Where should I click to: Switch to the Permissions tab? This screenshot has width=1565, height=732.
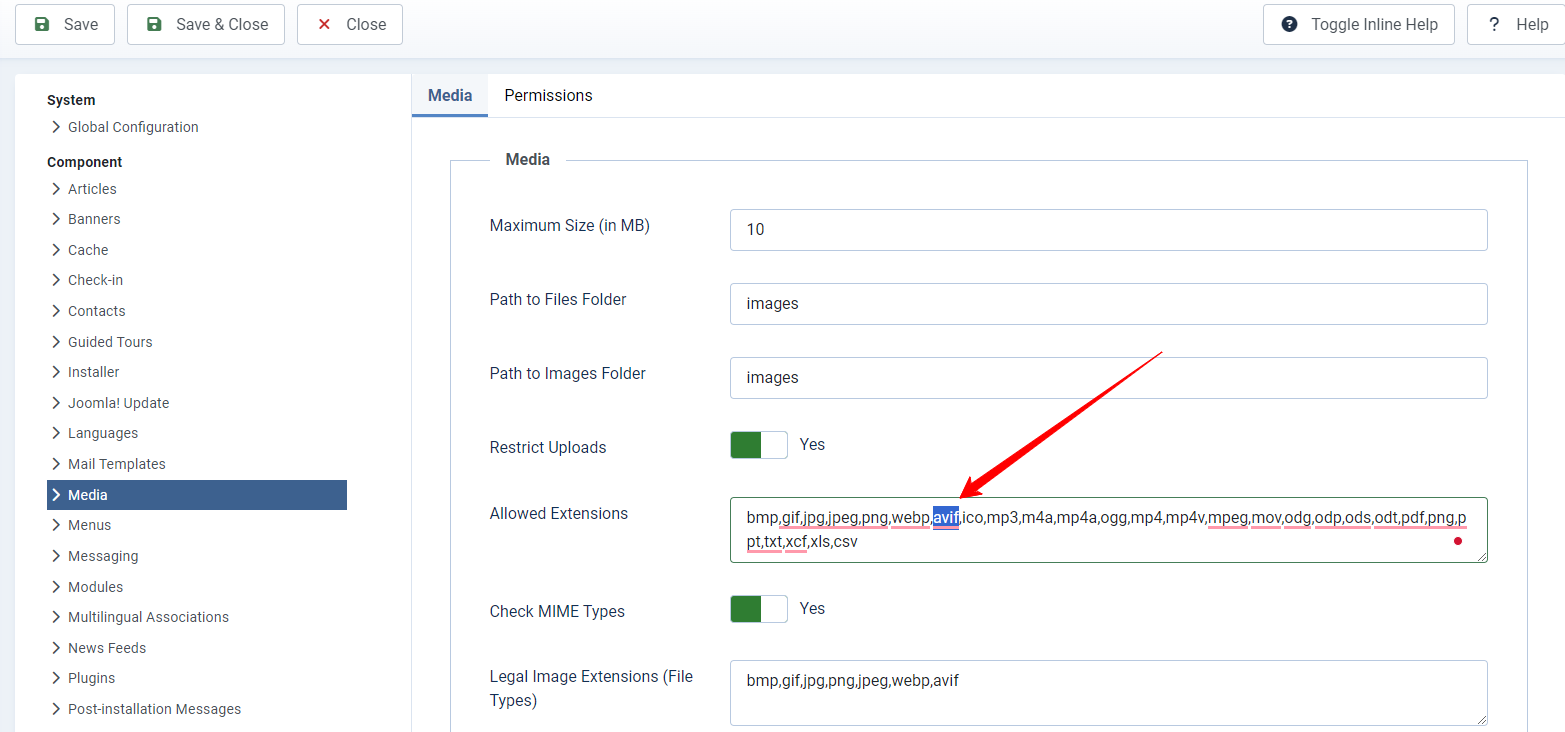pyautogui.click(x=548, y=96)
